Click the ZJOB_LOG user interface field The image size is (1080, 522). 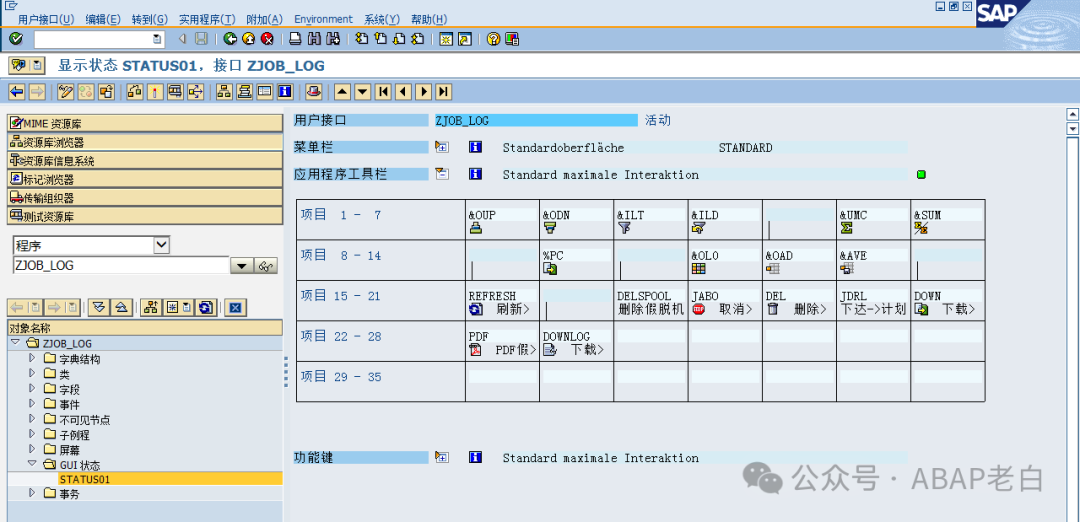coord(537,121)
